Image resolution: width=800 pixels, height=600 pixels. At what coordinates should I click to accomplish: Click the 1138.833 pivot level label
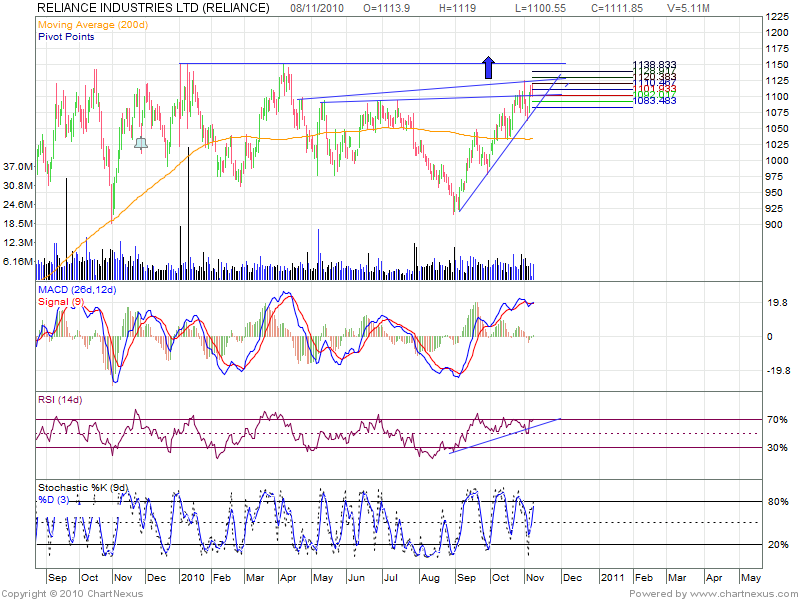point(654,65)
